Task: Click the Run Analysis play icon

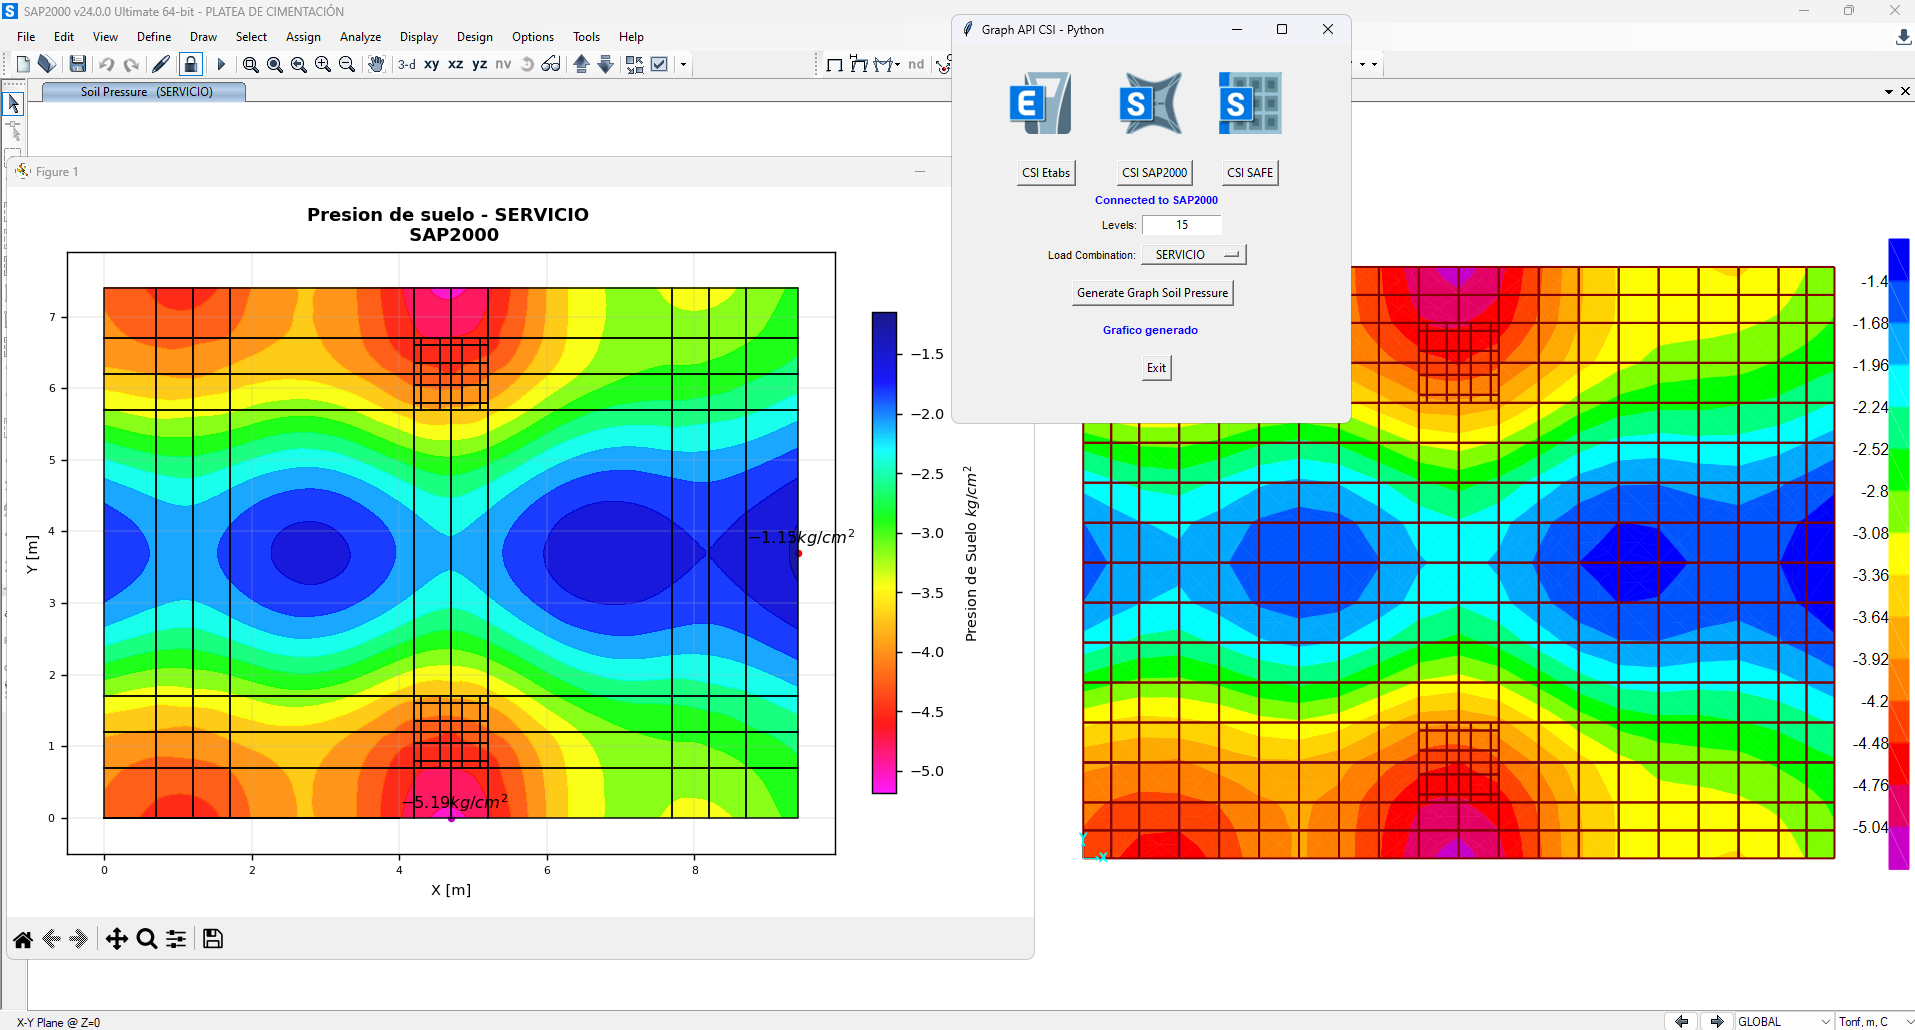Action: 221,64
